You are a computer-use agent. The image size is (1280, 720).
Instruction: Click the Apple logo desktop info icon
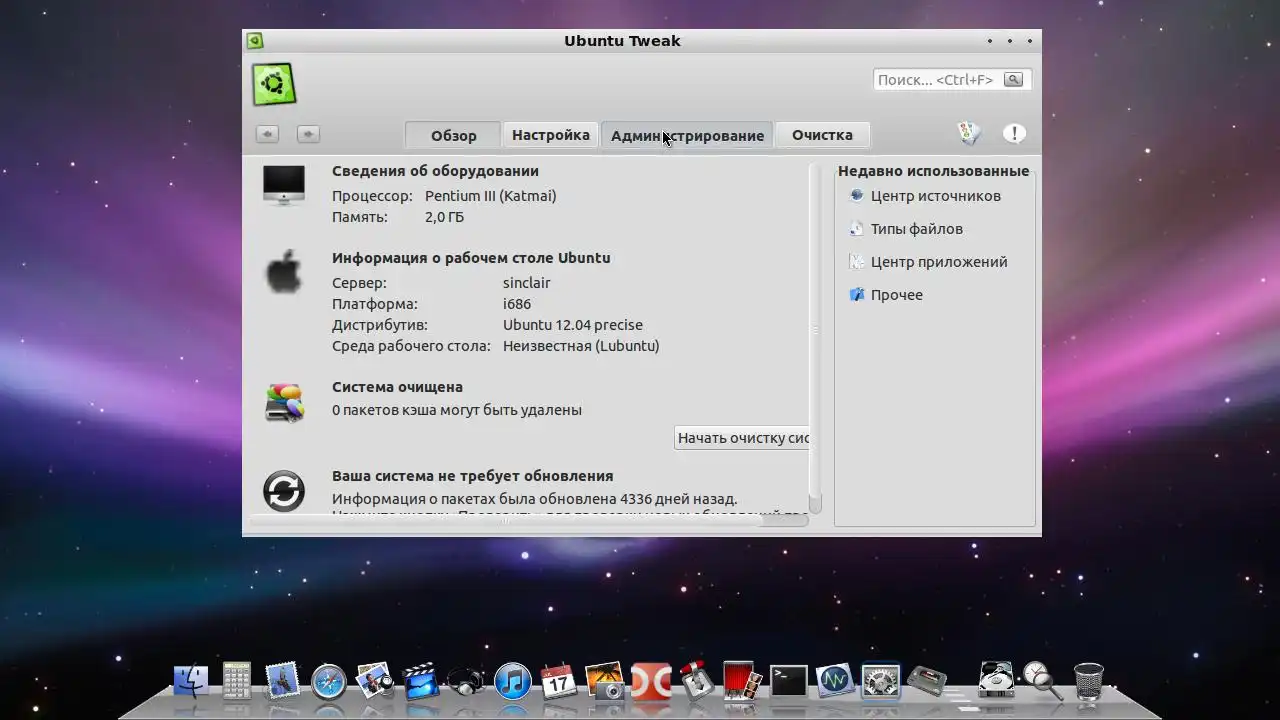(x=284, y=272)
